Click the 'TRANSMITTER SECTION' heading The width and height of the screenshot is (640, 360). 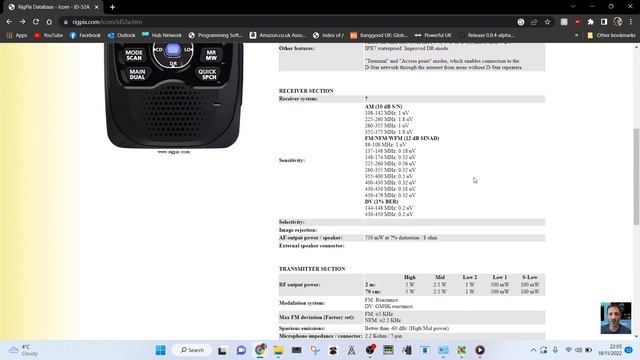[312, 269]
